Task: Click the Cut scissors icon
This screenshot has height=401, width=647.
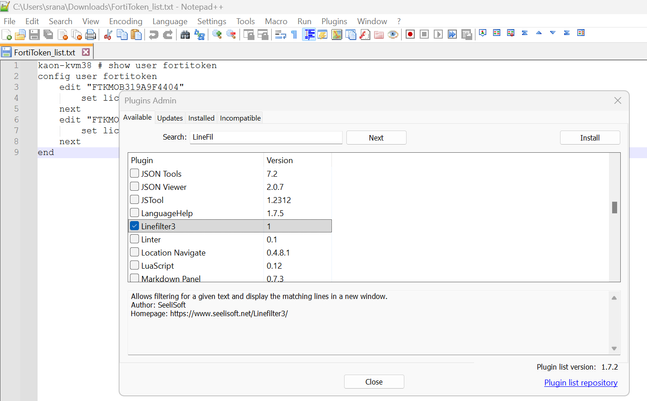Action: coord(108,34)
